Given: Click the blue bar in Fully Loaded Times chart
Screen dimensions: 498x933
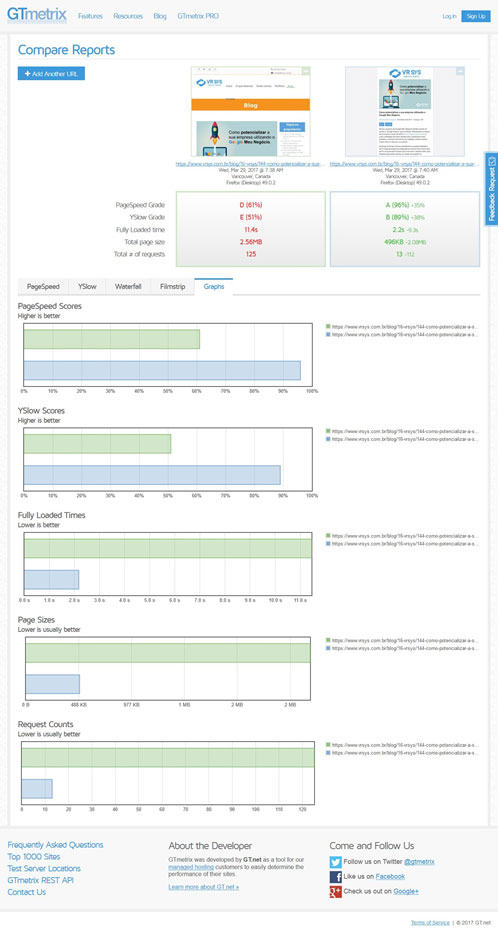Looking at the screenshot, I should tap(51, 580).
